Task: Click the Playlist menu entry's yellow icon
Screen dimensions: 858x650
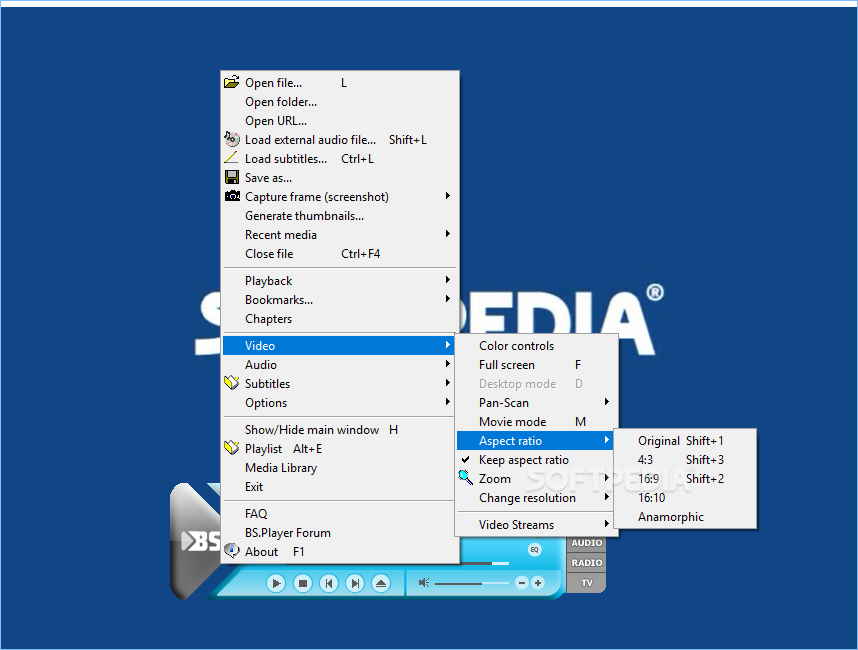Action: coord(231,448)
